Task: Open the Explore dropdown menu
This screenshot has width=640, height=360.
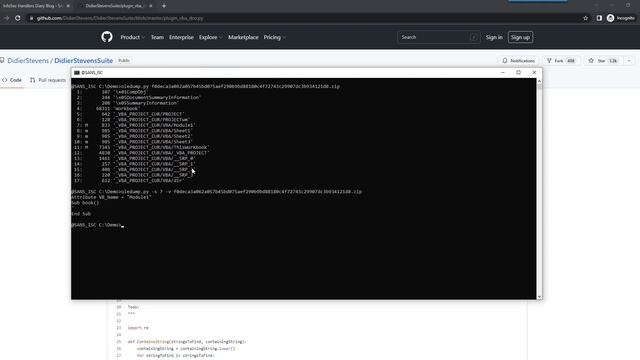Action: pos(210,37)
